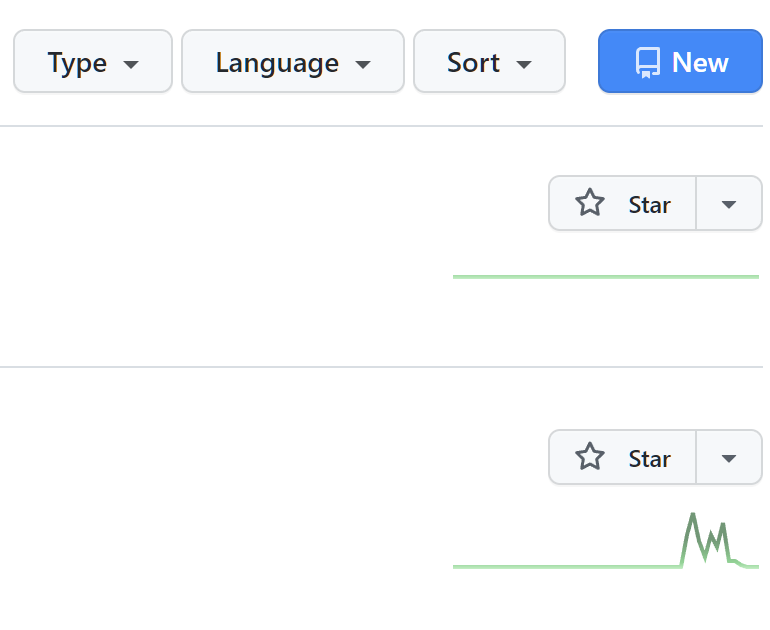
Task: Open the Type filter dropdown
Action: click(93, 61)
